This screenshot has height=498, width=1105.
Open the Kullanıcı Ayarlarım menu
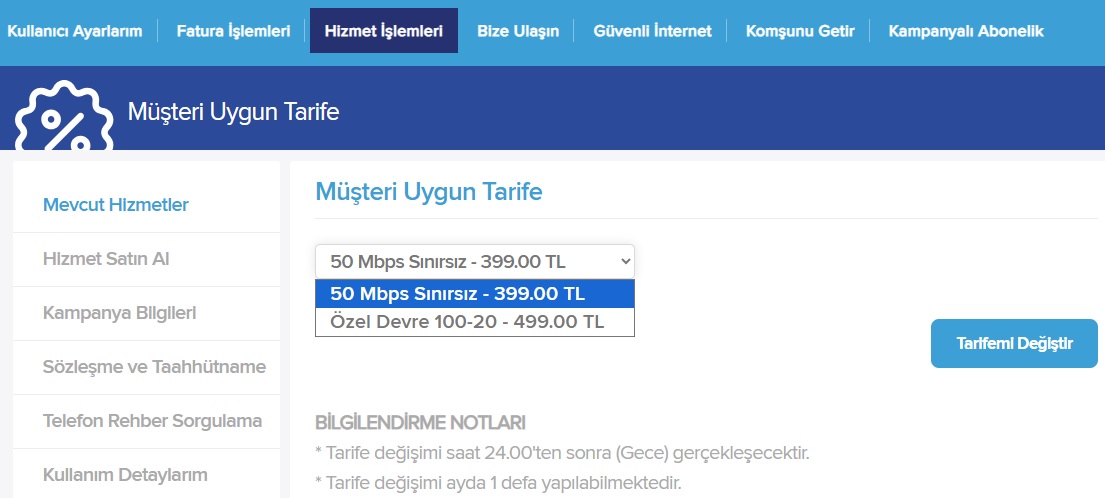tap(75, 31)
